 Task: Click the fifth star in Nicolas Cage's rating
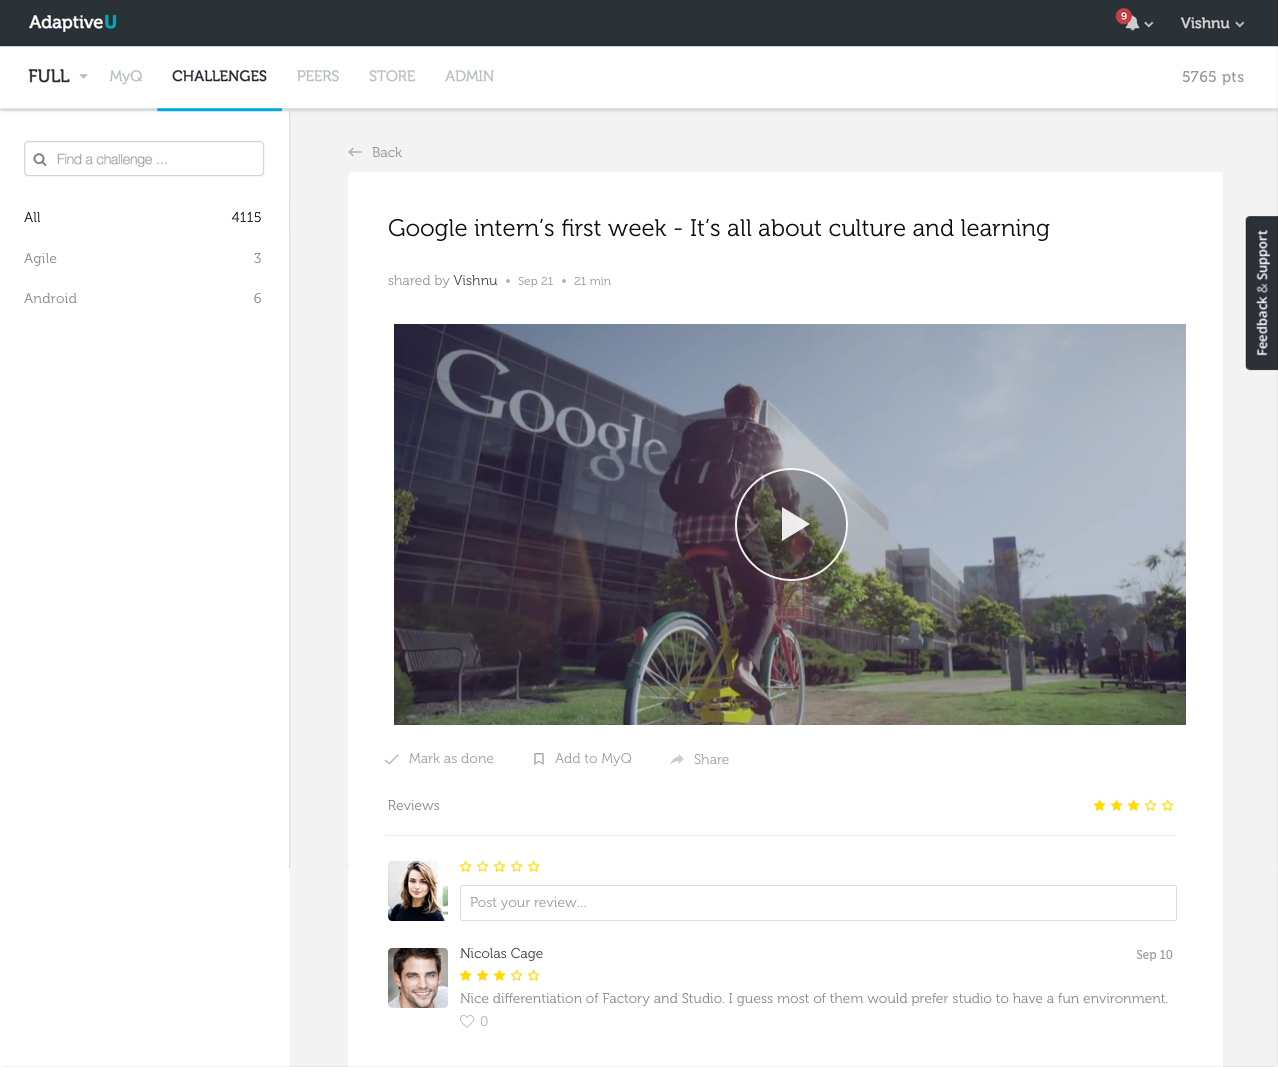[533, 975]
